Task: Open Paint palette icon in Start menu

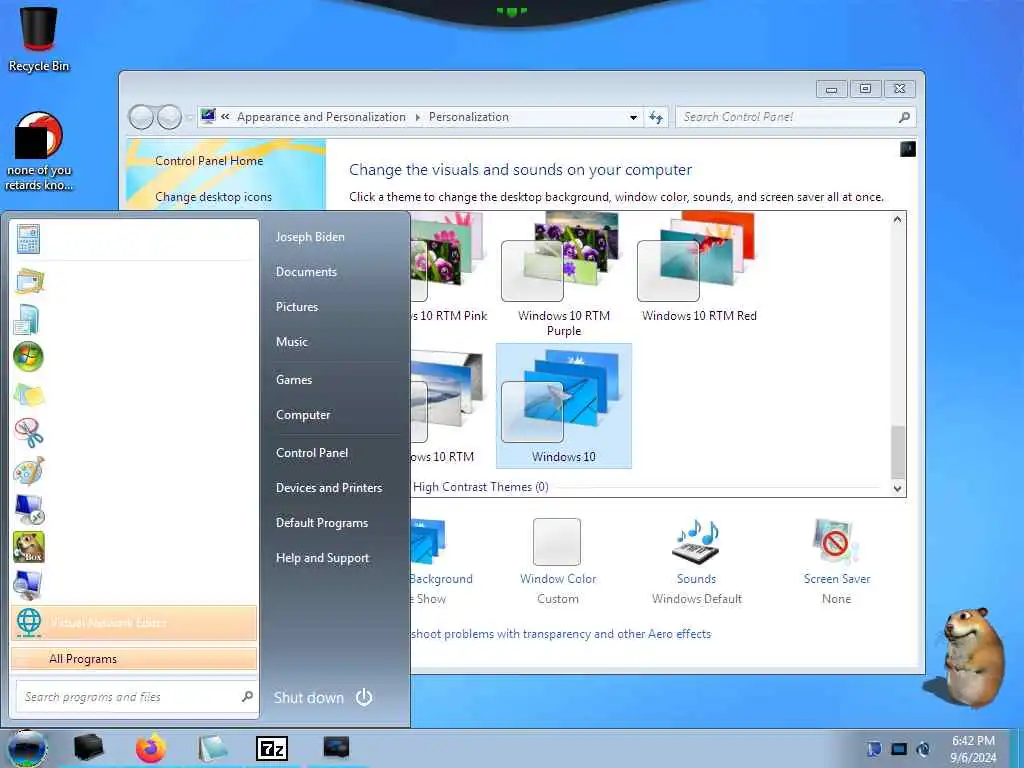Action: (29, 471)
